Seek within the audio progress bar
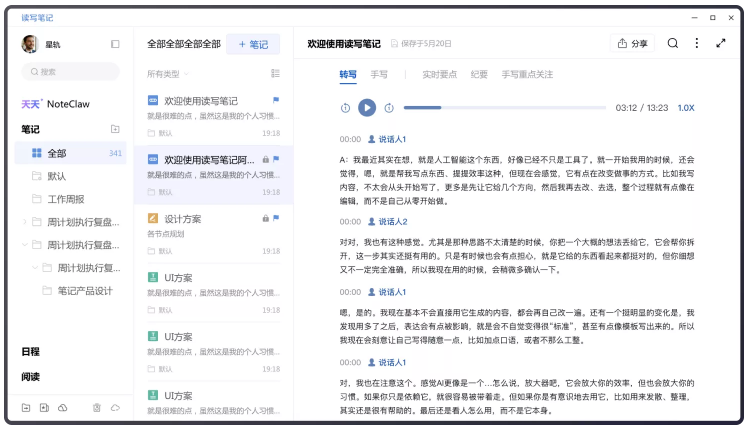The width and height of the screenshot is (747, 429). pos(505,108)
